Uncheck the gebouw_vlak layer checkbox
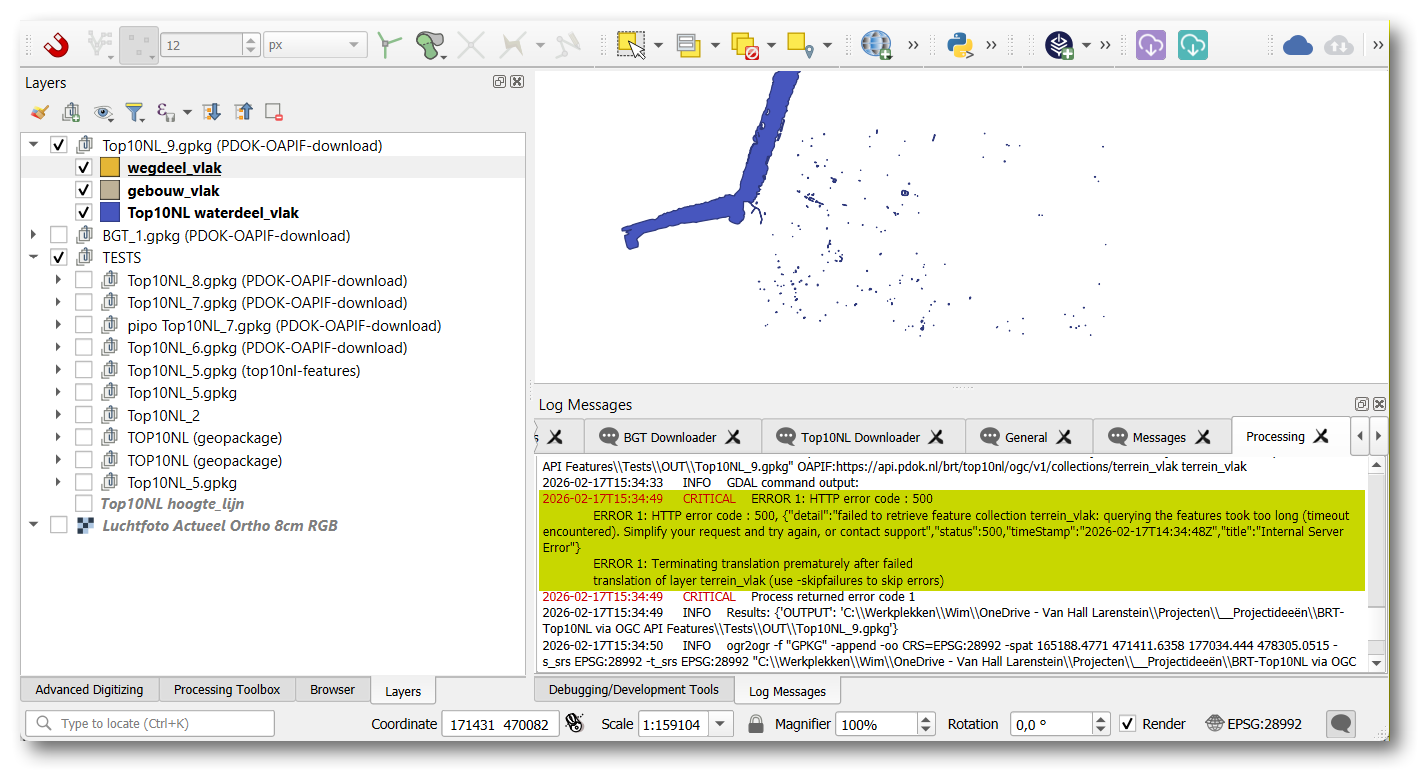Viewport: 1419px width, 771px height. [x=84, y=190]
